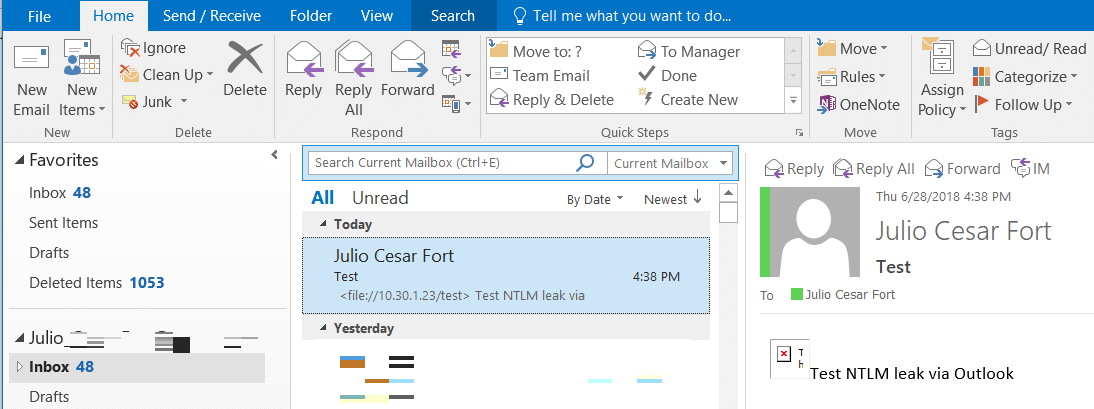Click Forward in the reading pane
The image size is (1094, 409).
[962, 169]
